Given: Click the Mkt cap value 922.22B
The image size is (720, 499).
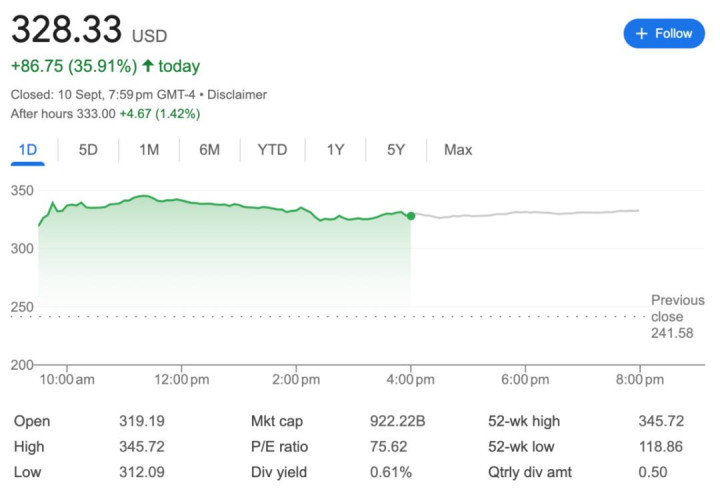Looking at the screenshot, I should pos(397,421).
